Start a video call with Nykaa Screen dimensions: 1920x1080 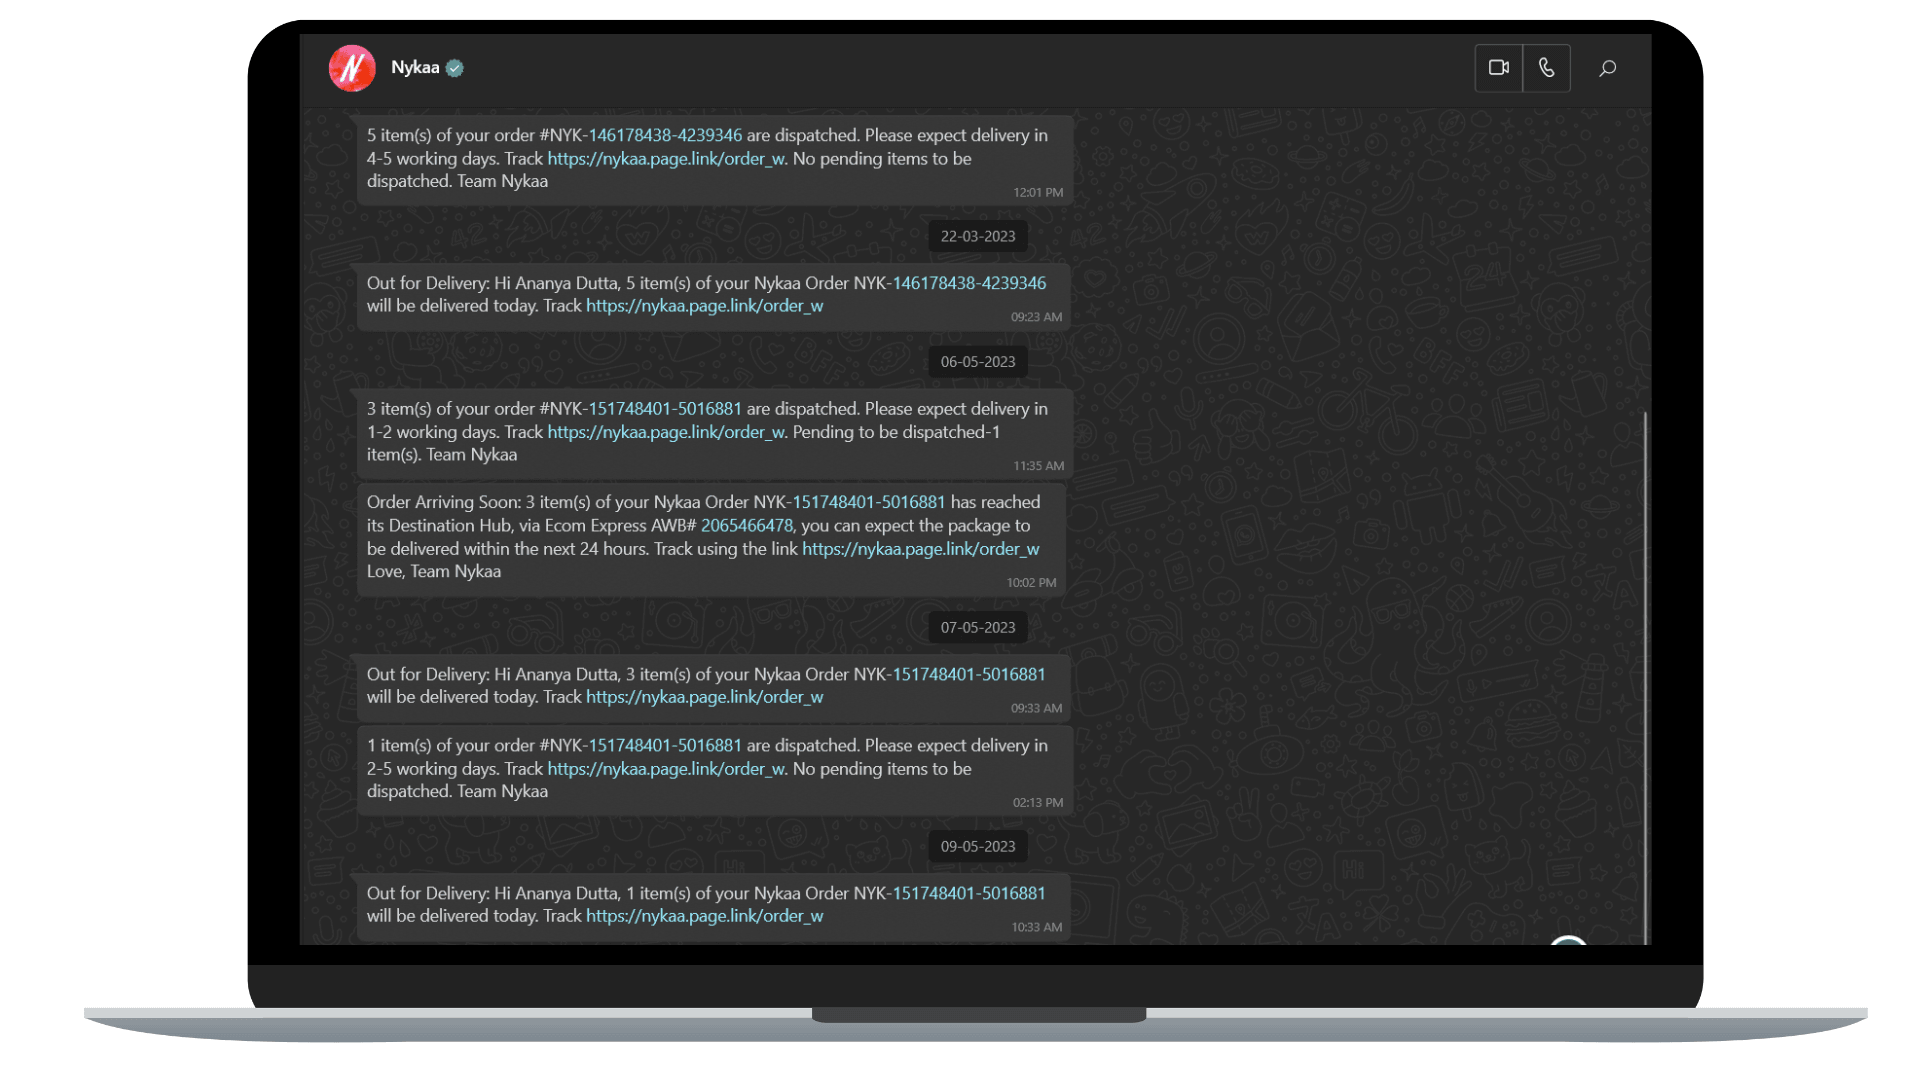pos(1498,68)
